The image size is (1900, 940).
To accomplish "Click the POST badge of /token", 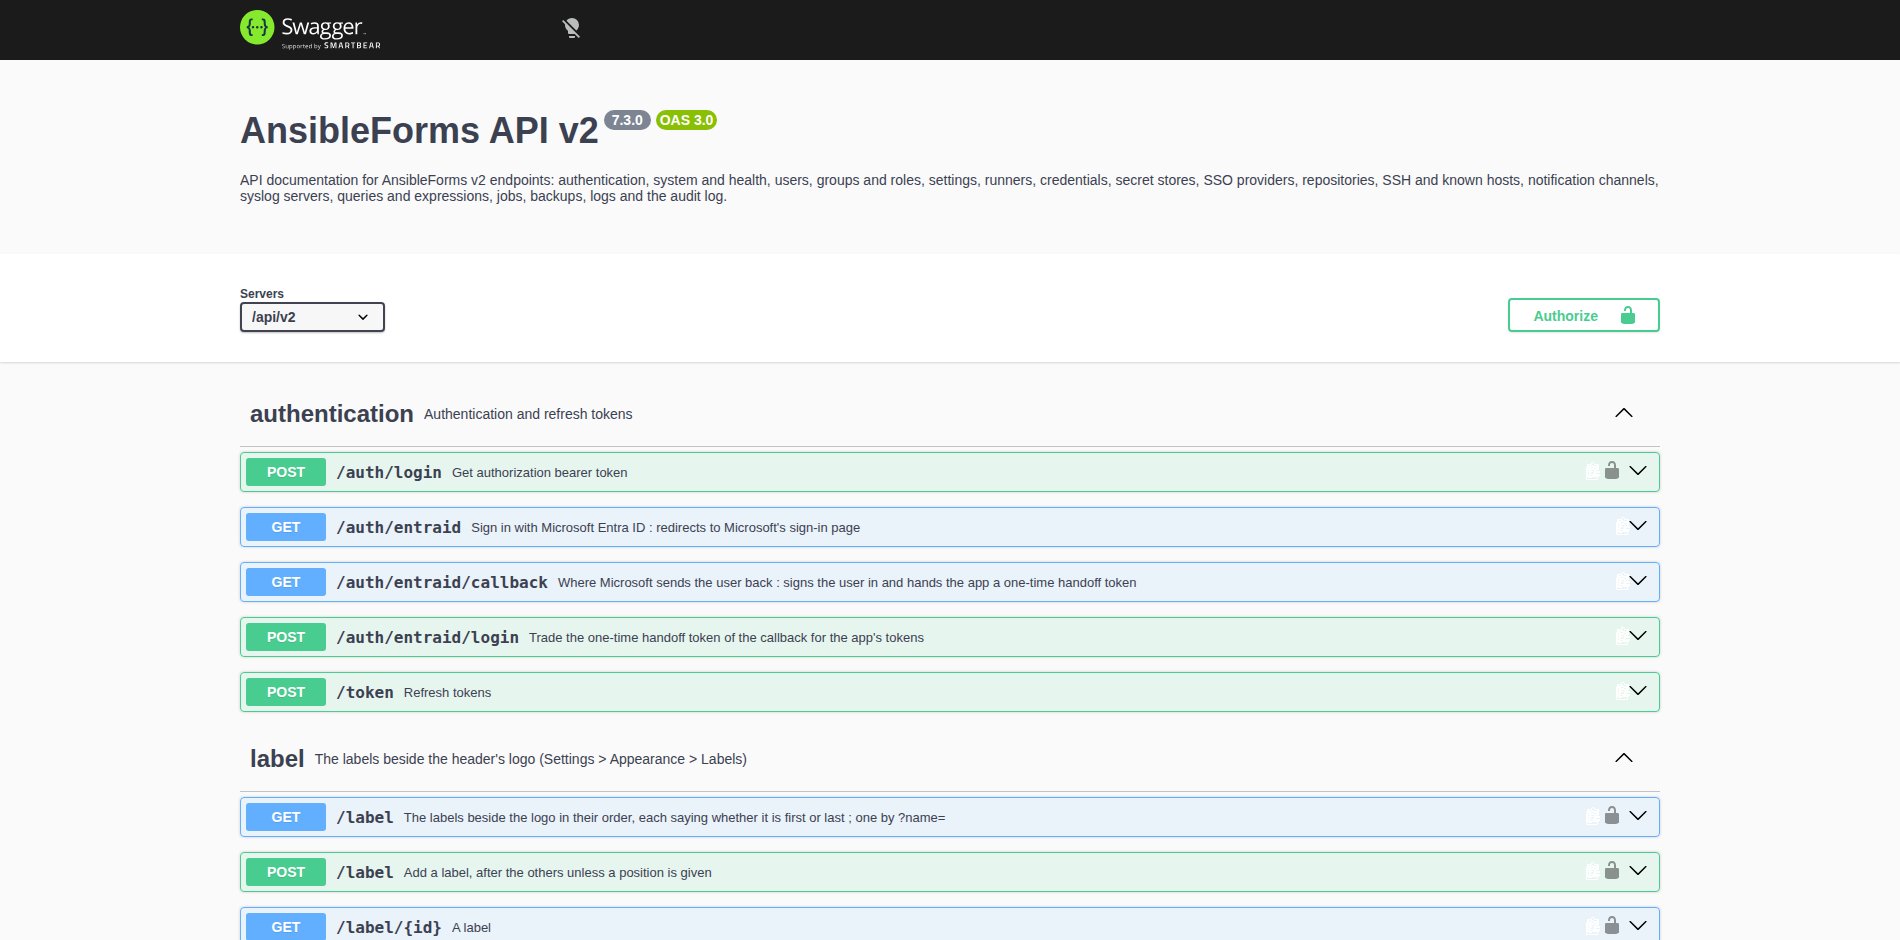I will (286, 692).
